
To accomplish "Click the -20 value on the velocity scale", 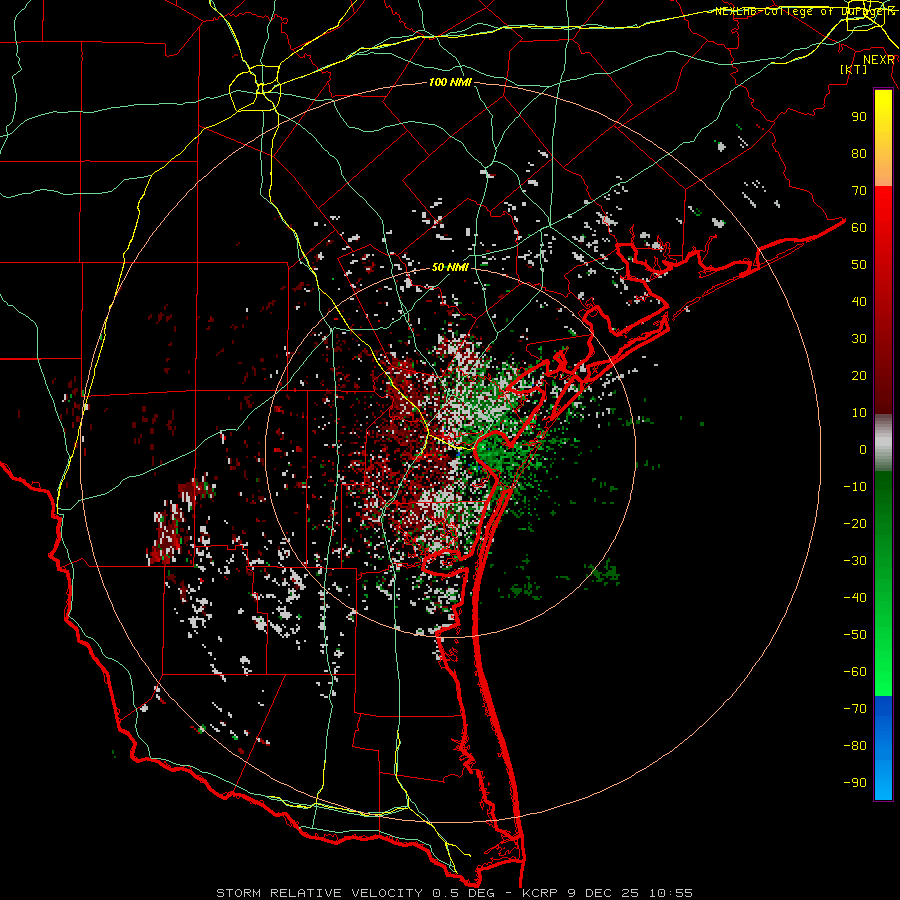I will pyautogui.click(x=855, y=523).
